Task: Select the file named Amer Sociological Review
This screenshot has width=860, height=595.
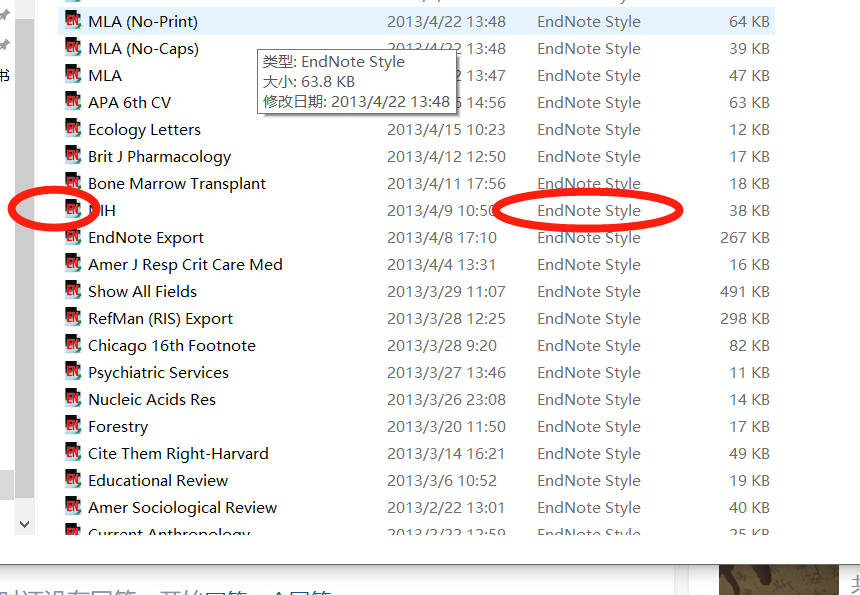Action: 183,507
